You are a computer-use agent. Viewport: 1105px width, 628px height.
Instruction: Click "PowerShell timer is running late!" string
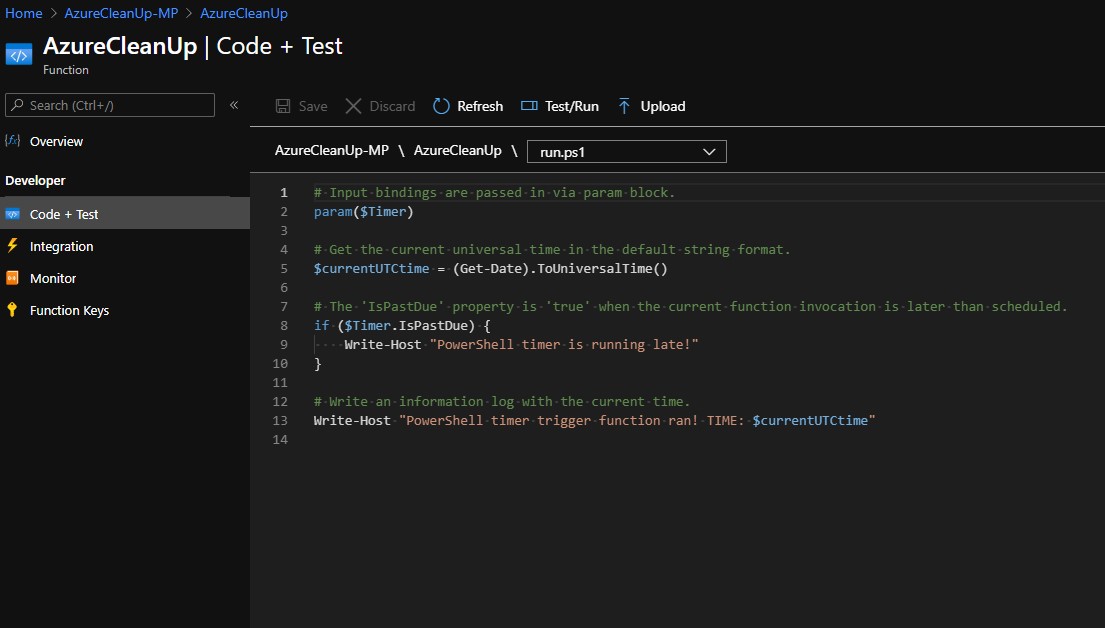564,345
